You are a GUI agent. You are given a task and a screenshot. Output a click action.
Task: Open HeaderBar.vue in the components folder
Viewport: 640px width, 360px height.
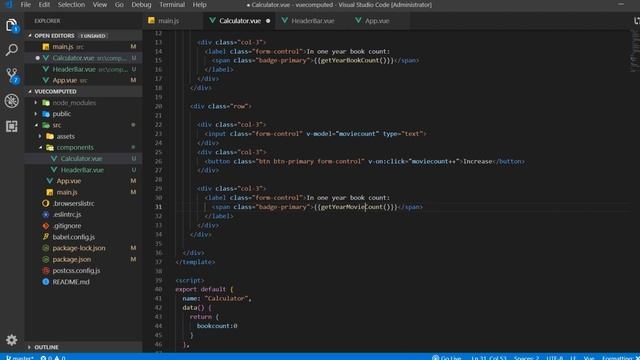pyautogui.click(x=82, y=169)
